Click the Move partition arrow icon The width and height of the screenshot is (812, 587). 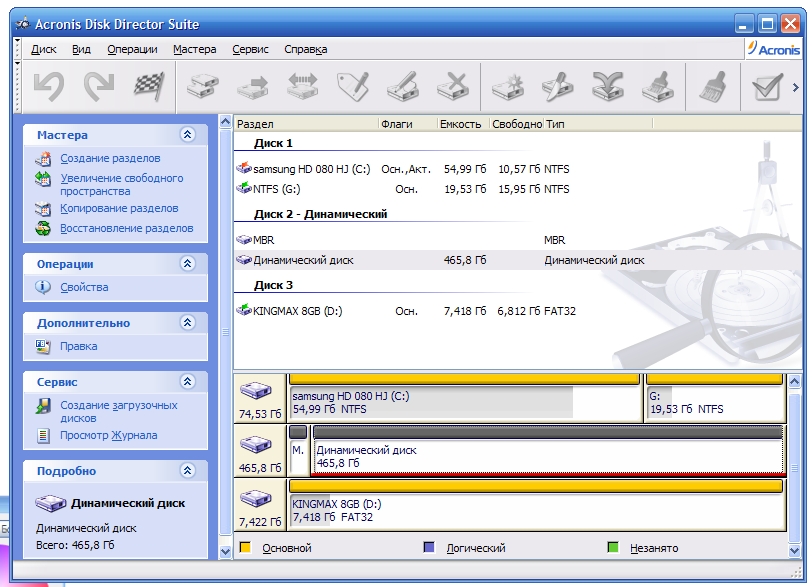coord(253,86)
